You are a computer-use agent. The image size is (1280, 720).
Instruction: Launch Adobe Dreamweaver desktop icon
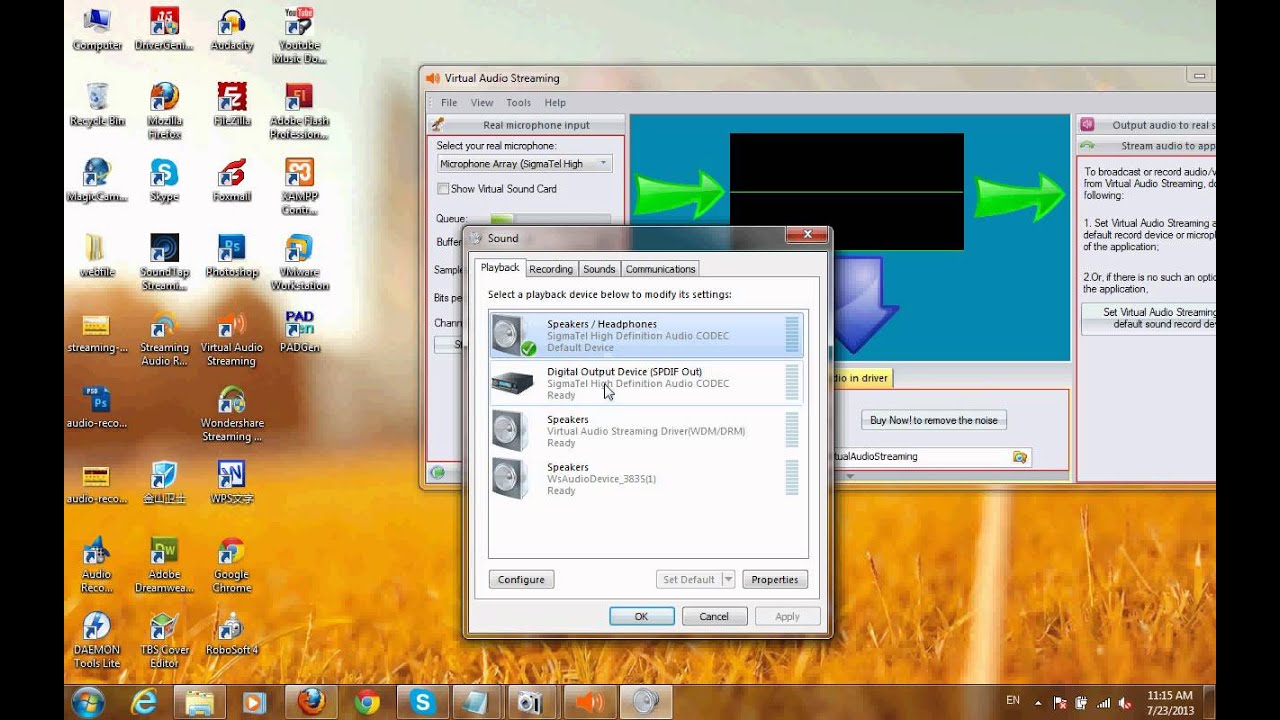(164, 565)
